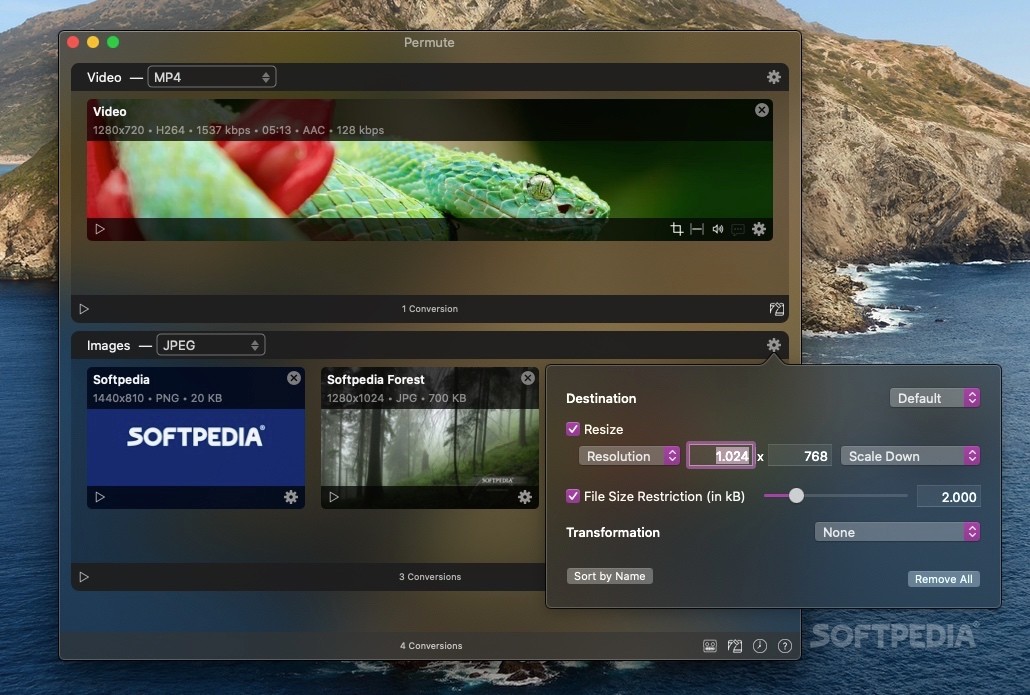The image size is (1030, 695).
Task: Click the Permute window title
Action: [x=429, y=42]
